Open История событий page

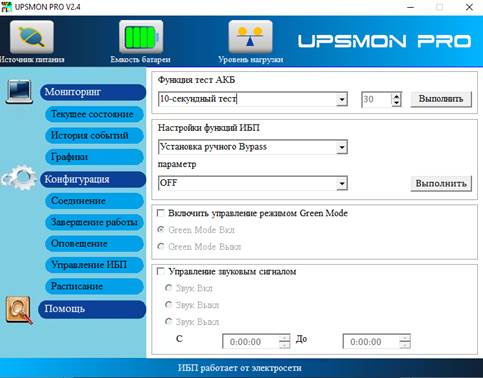pos(94,135)
